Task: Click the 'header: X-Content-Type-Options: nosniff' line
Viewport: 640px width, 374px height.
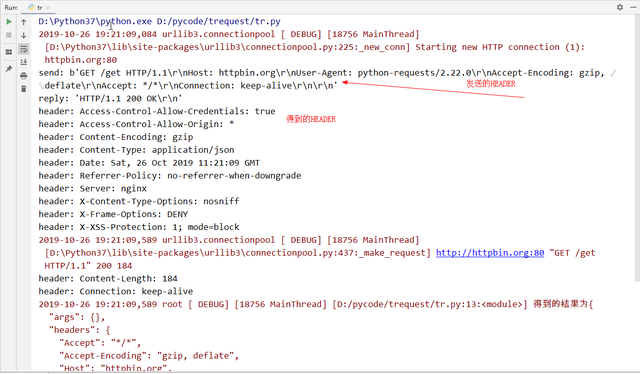Action: [139, 201]
